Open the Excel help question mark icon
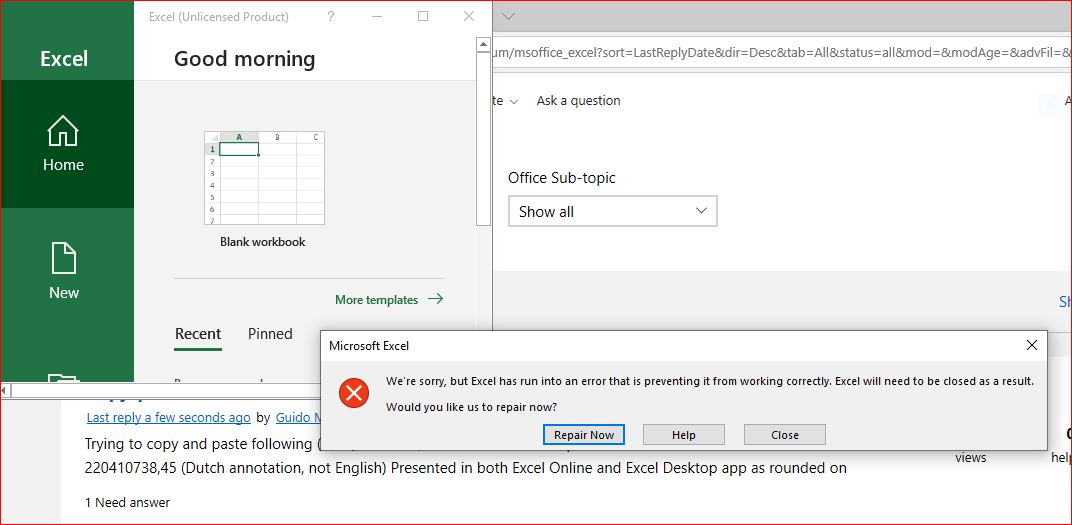Screen dimensions: 1072x525 click(x=331, y=16)
